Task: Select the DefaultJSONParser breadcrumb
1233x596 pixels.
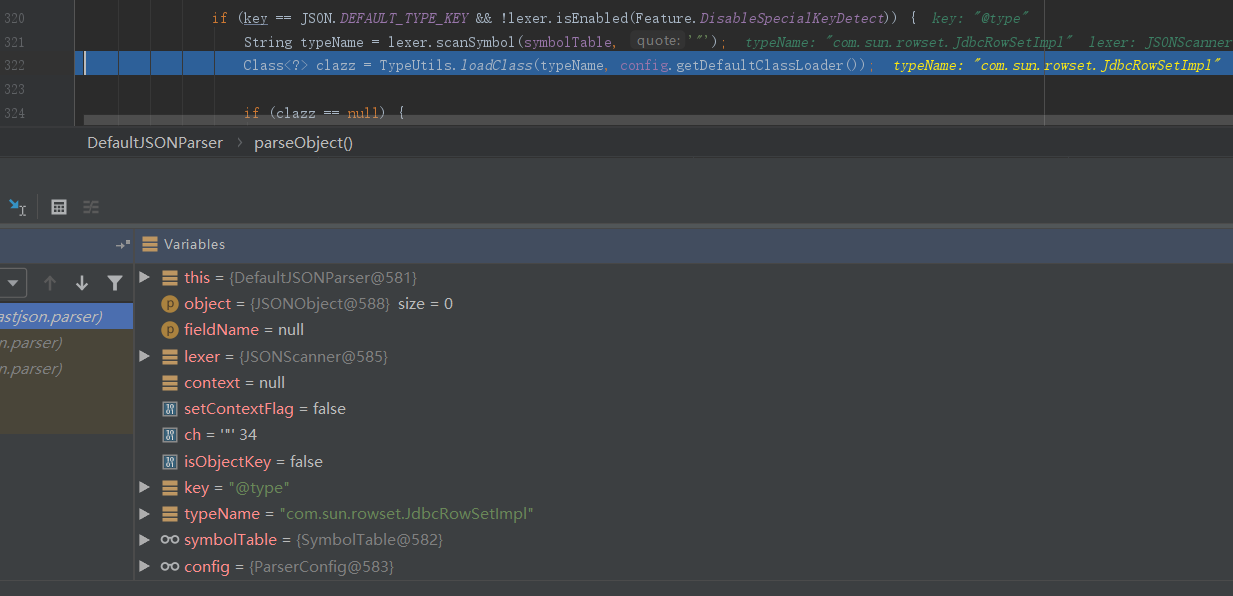Action: 155,143
